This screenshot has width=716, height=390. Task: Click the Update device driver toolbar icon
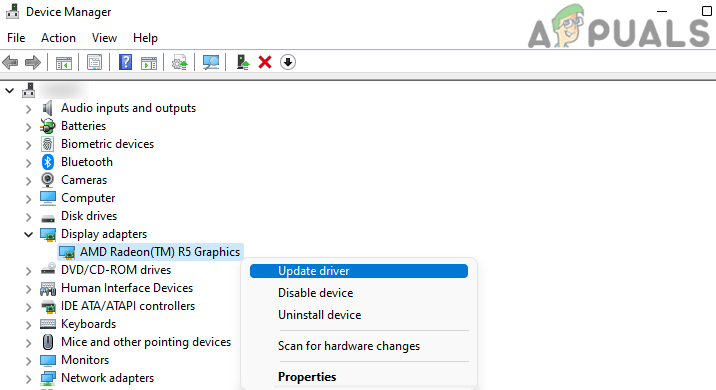click(243, 62)
